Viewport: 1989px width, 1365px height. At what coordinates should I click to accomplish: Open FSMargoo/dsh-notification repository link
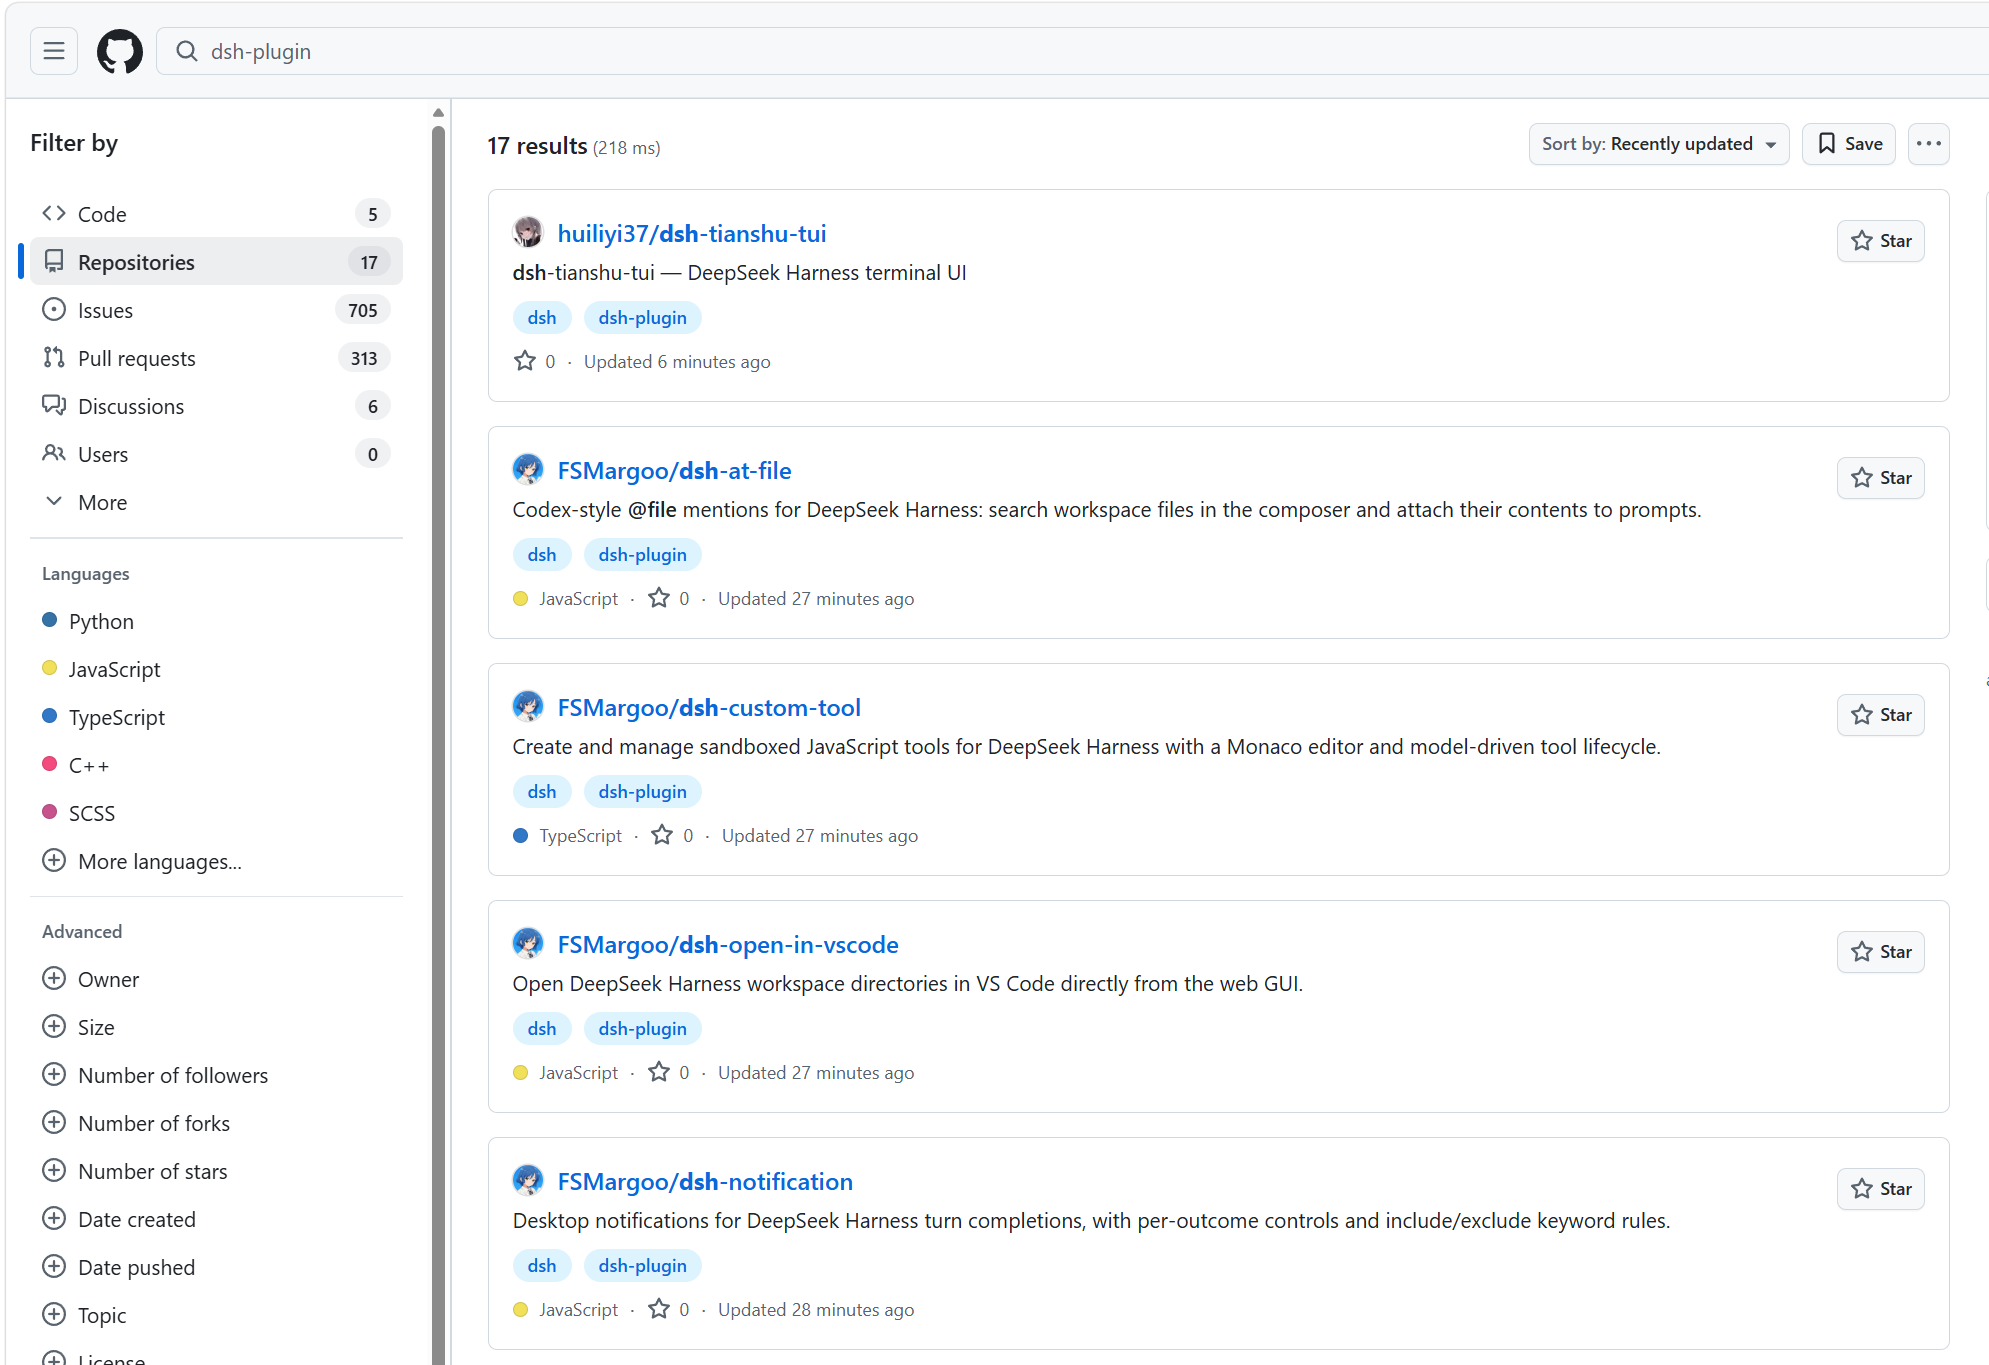(x=705, y=1181)
